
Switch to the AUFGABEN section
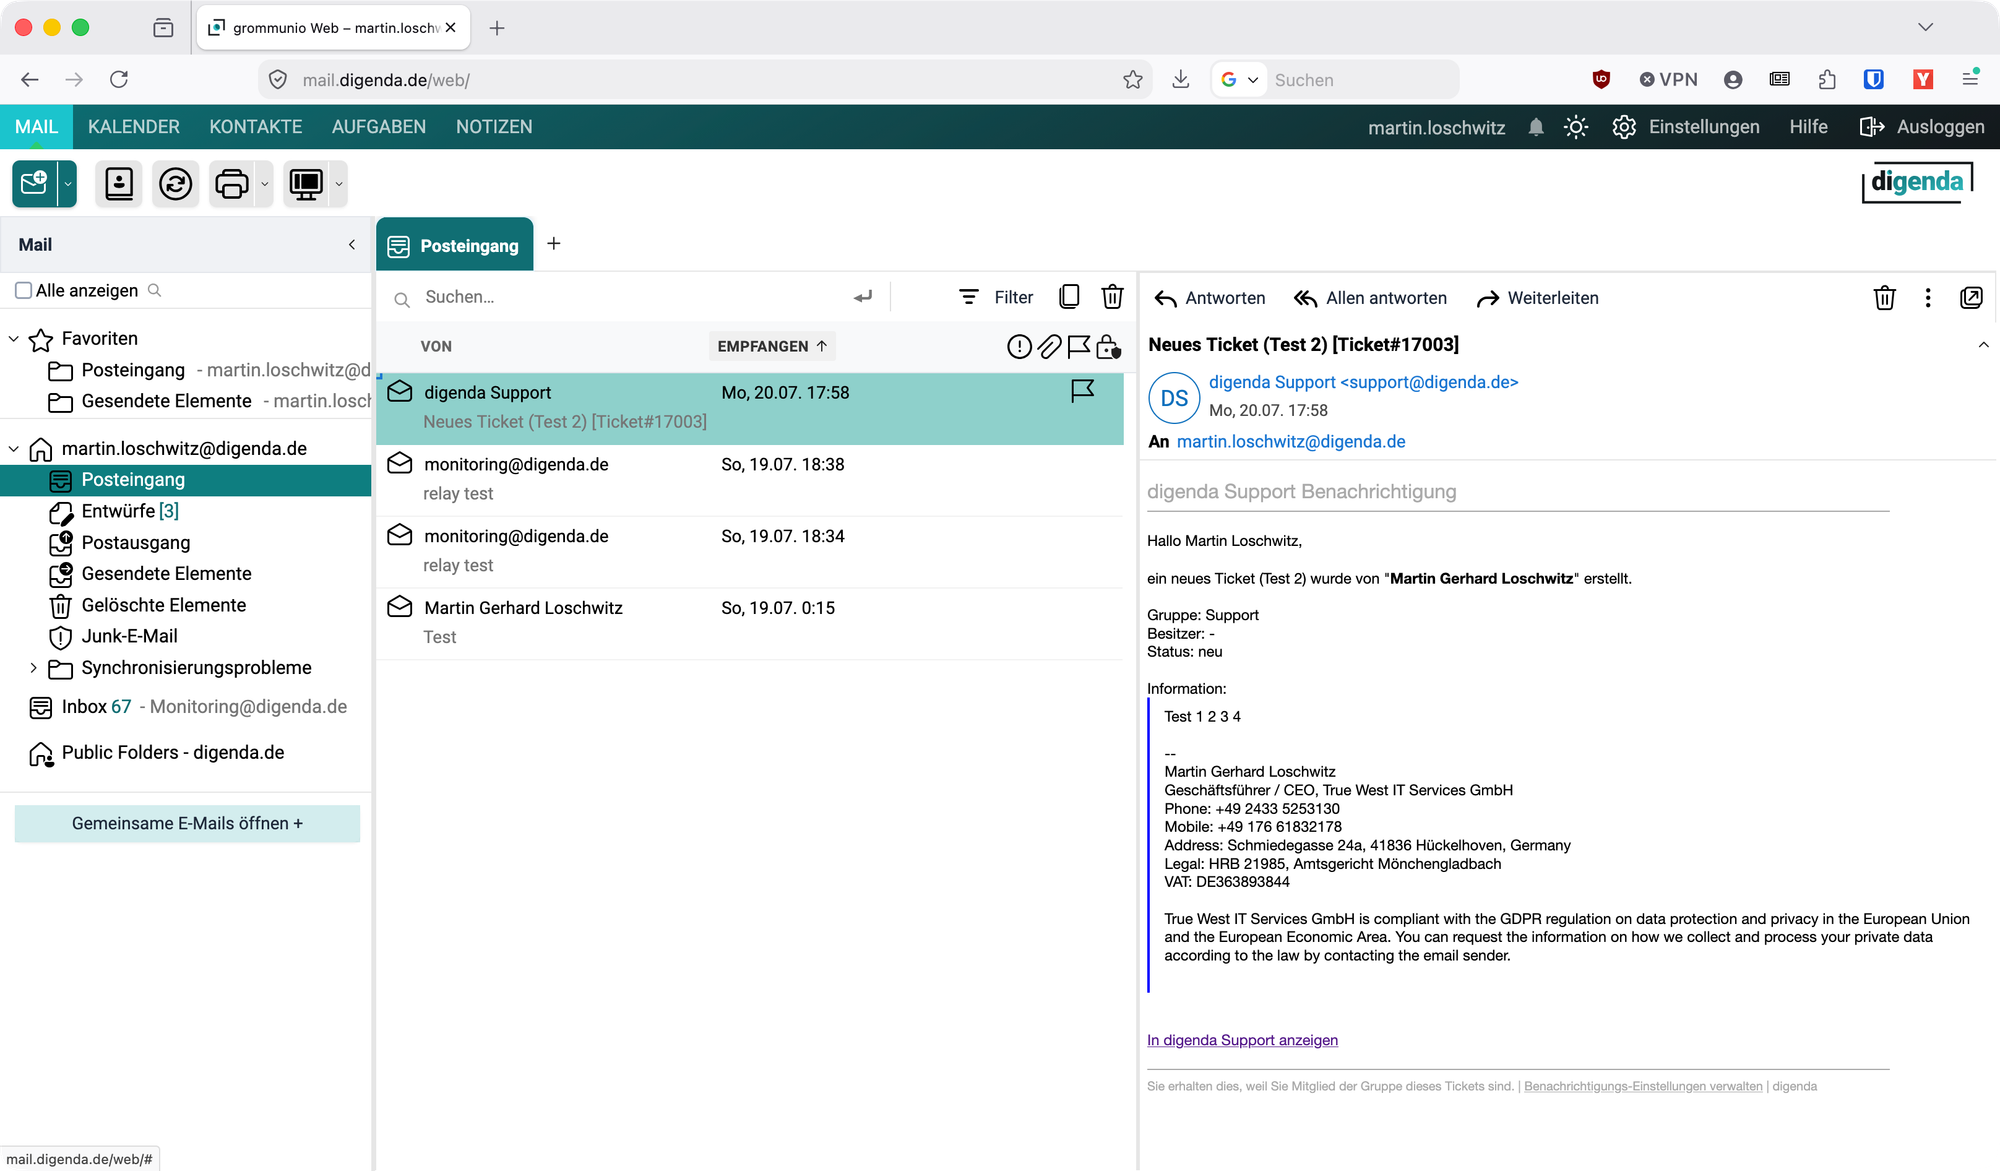click(379, 127)
